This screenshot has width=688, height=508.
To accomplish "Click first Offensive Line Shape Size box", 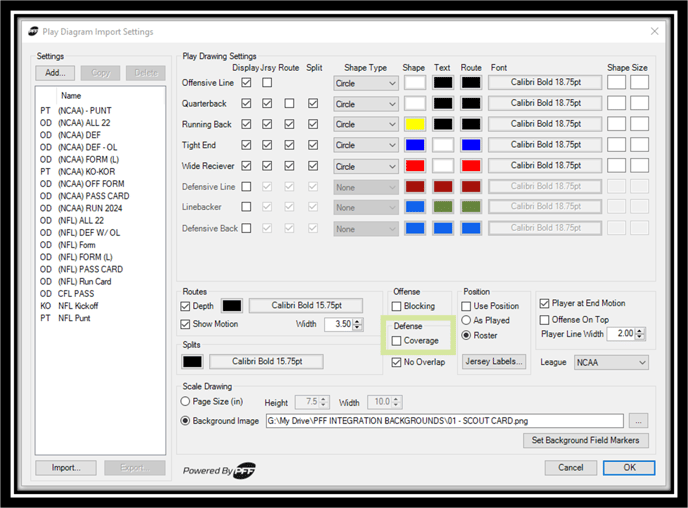I will pos(616,82).
